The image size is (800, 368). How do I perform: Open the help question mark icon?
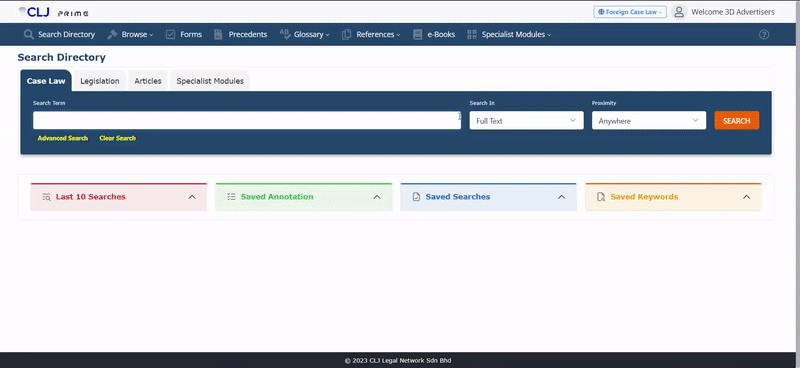(764, 35)
